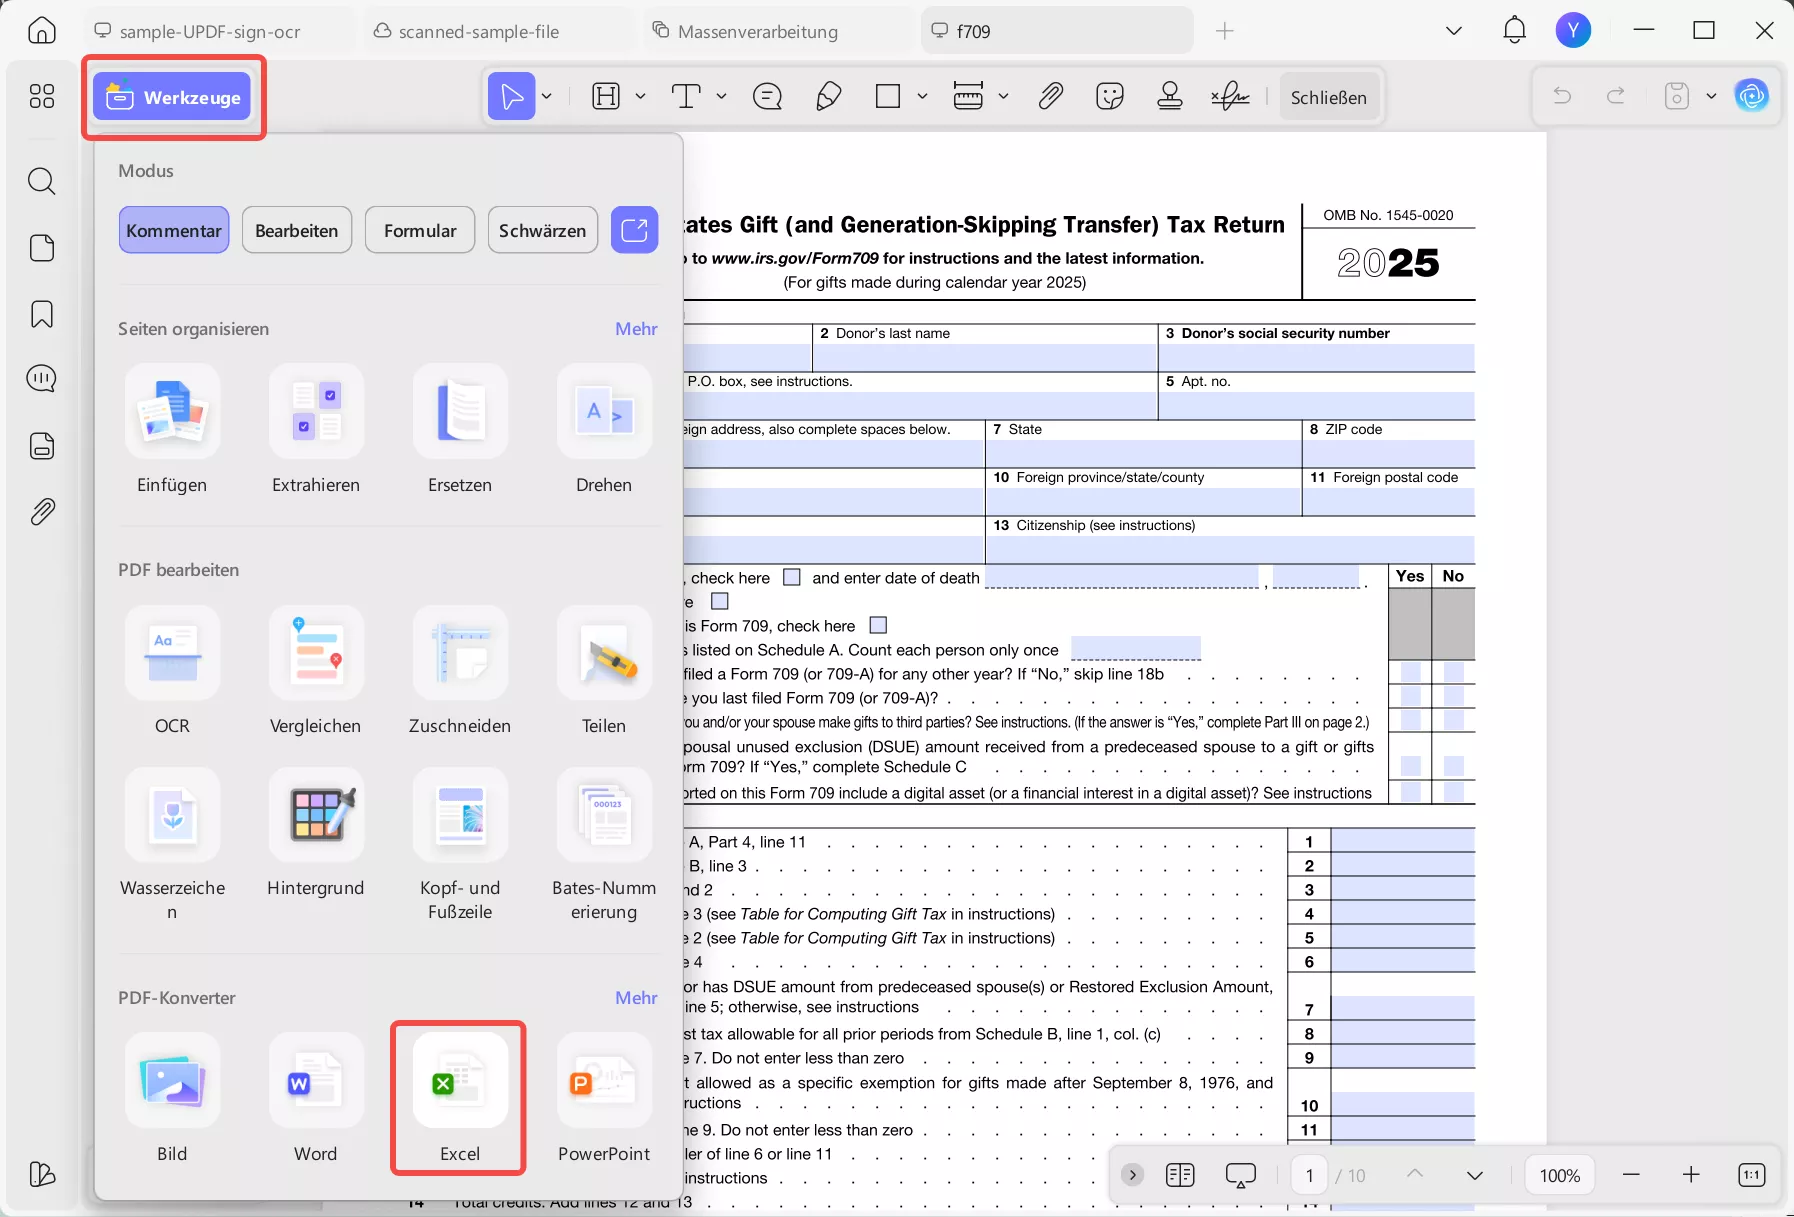Convert PDF to Excel

460,1099
